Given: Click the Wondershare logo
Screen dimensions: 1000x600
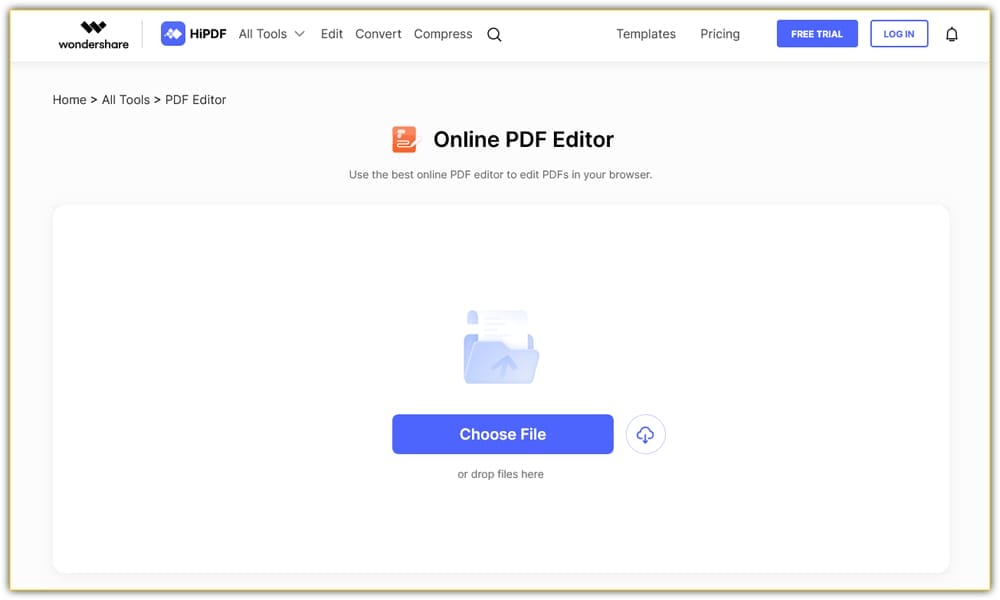Looking at the screenshot, I should (93, 36).
